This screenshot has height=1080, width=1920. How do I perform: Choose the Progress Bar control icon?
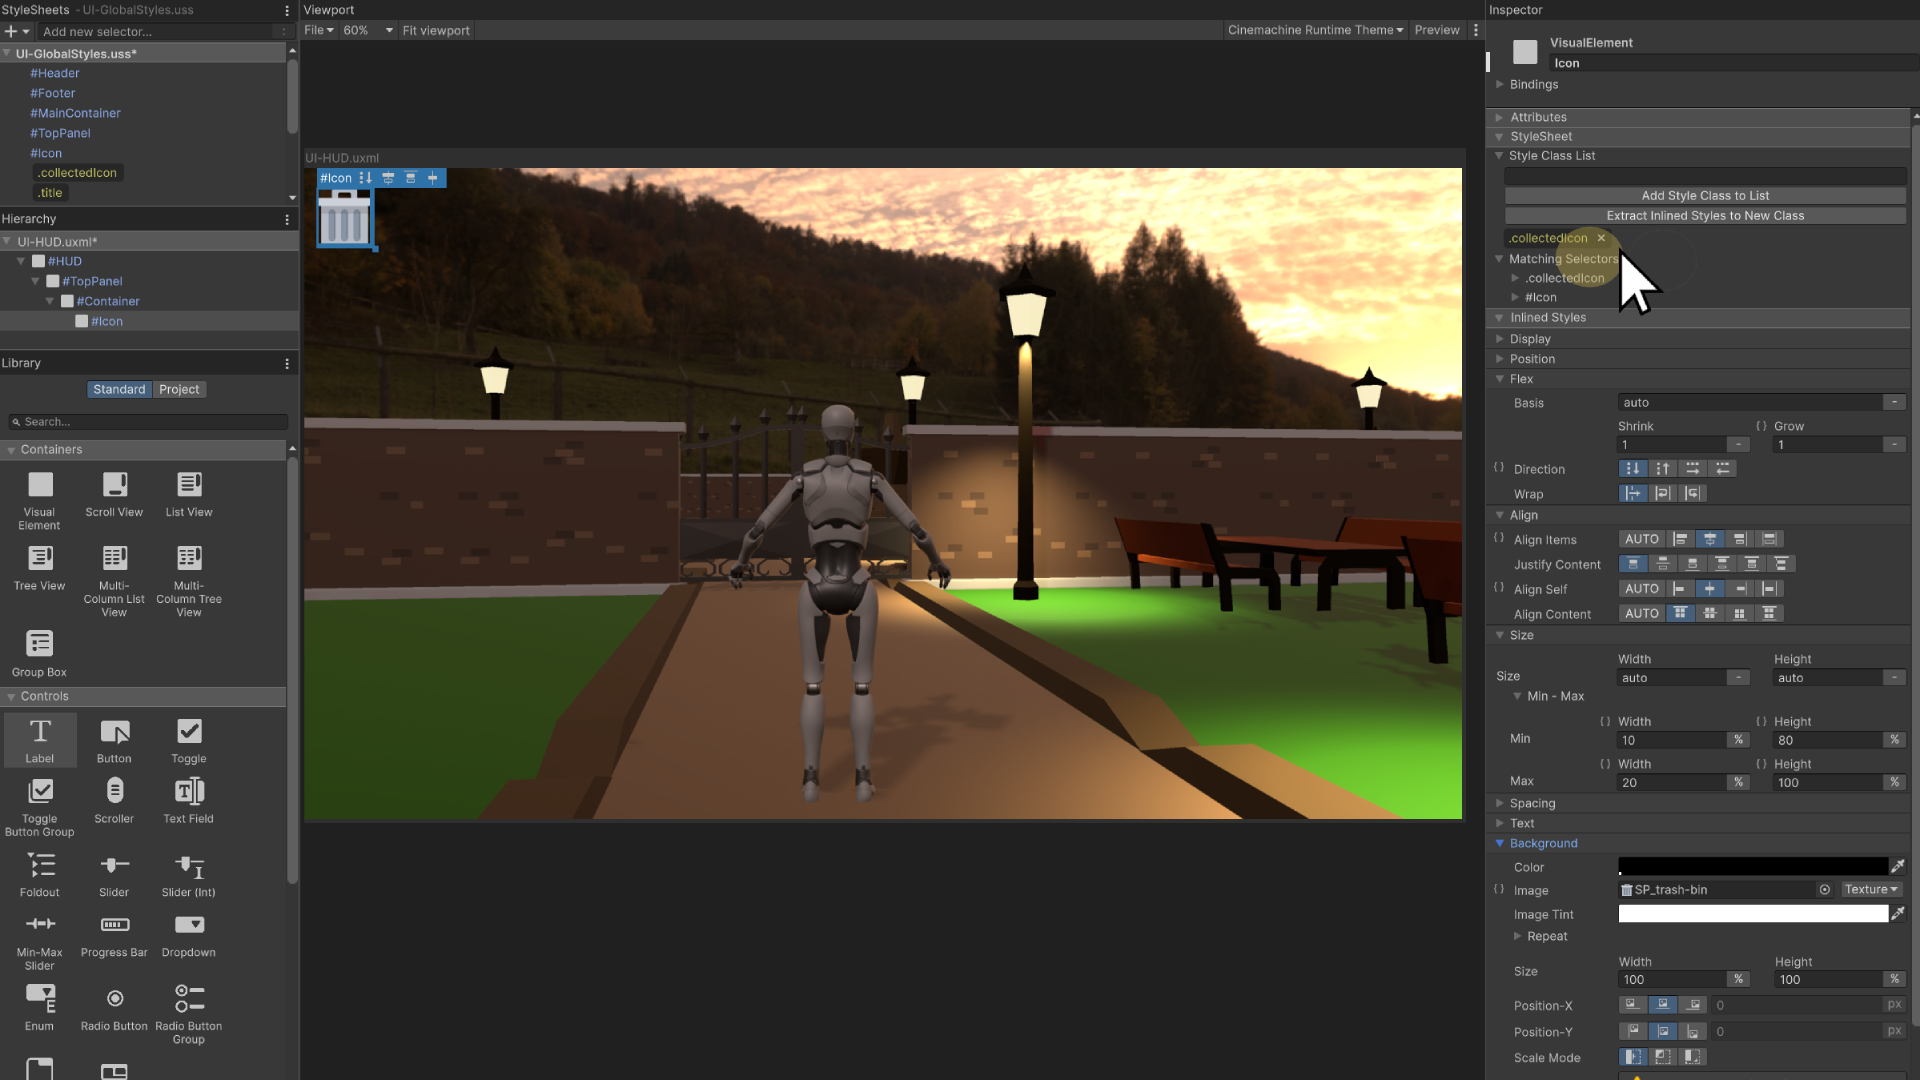[114, 926]
